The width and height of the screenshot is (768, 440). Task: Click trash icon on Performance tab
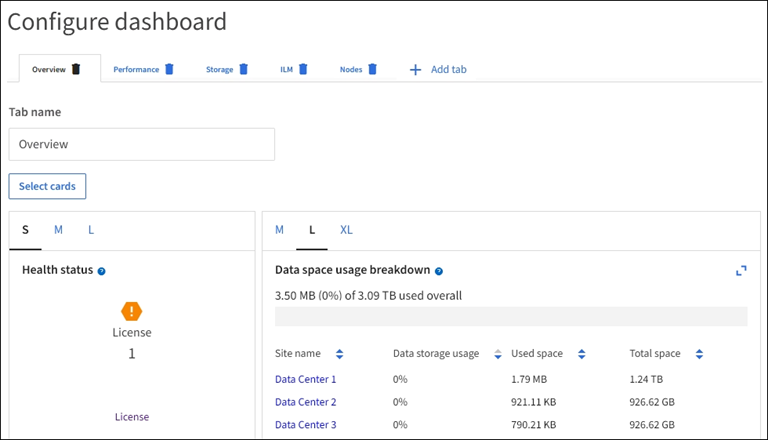[x=169, y=69]
